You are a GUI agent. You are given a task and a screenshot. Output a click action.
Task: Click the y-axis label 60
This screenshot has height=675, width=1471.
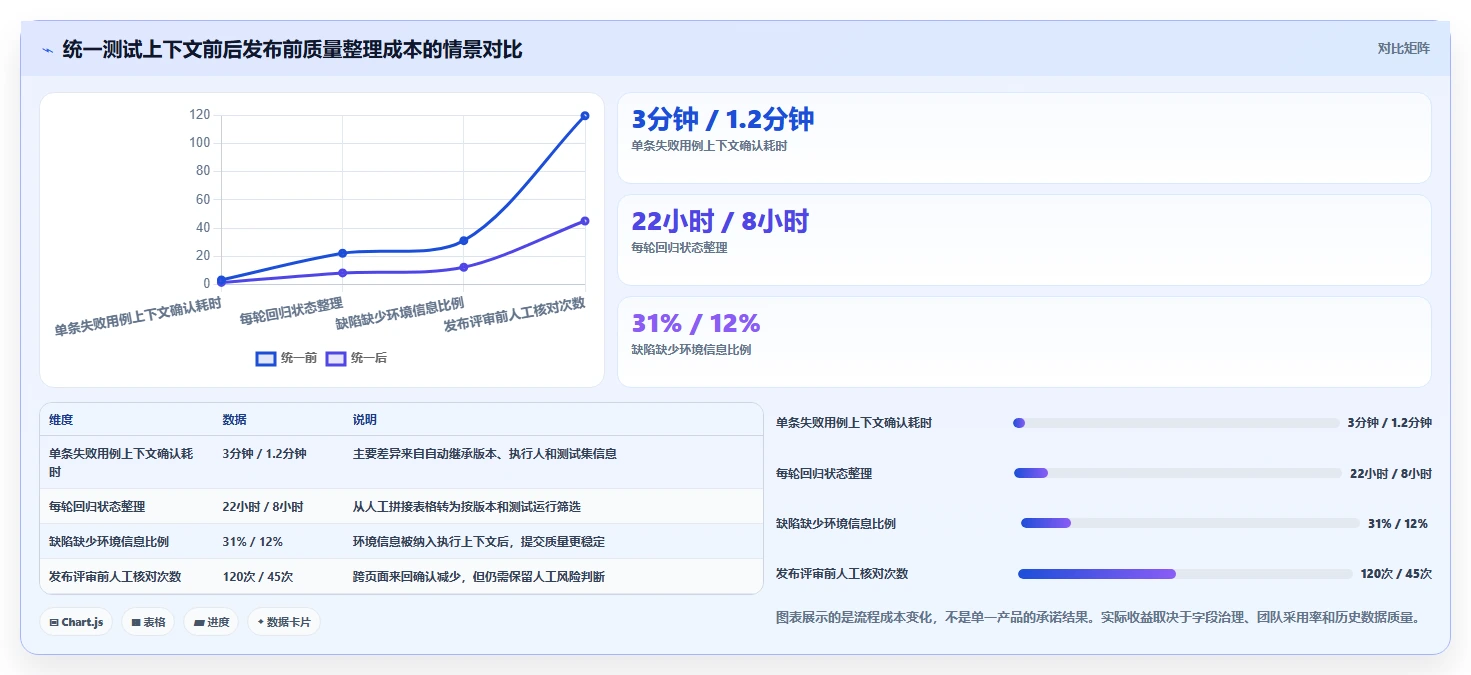[203, 200]
